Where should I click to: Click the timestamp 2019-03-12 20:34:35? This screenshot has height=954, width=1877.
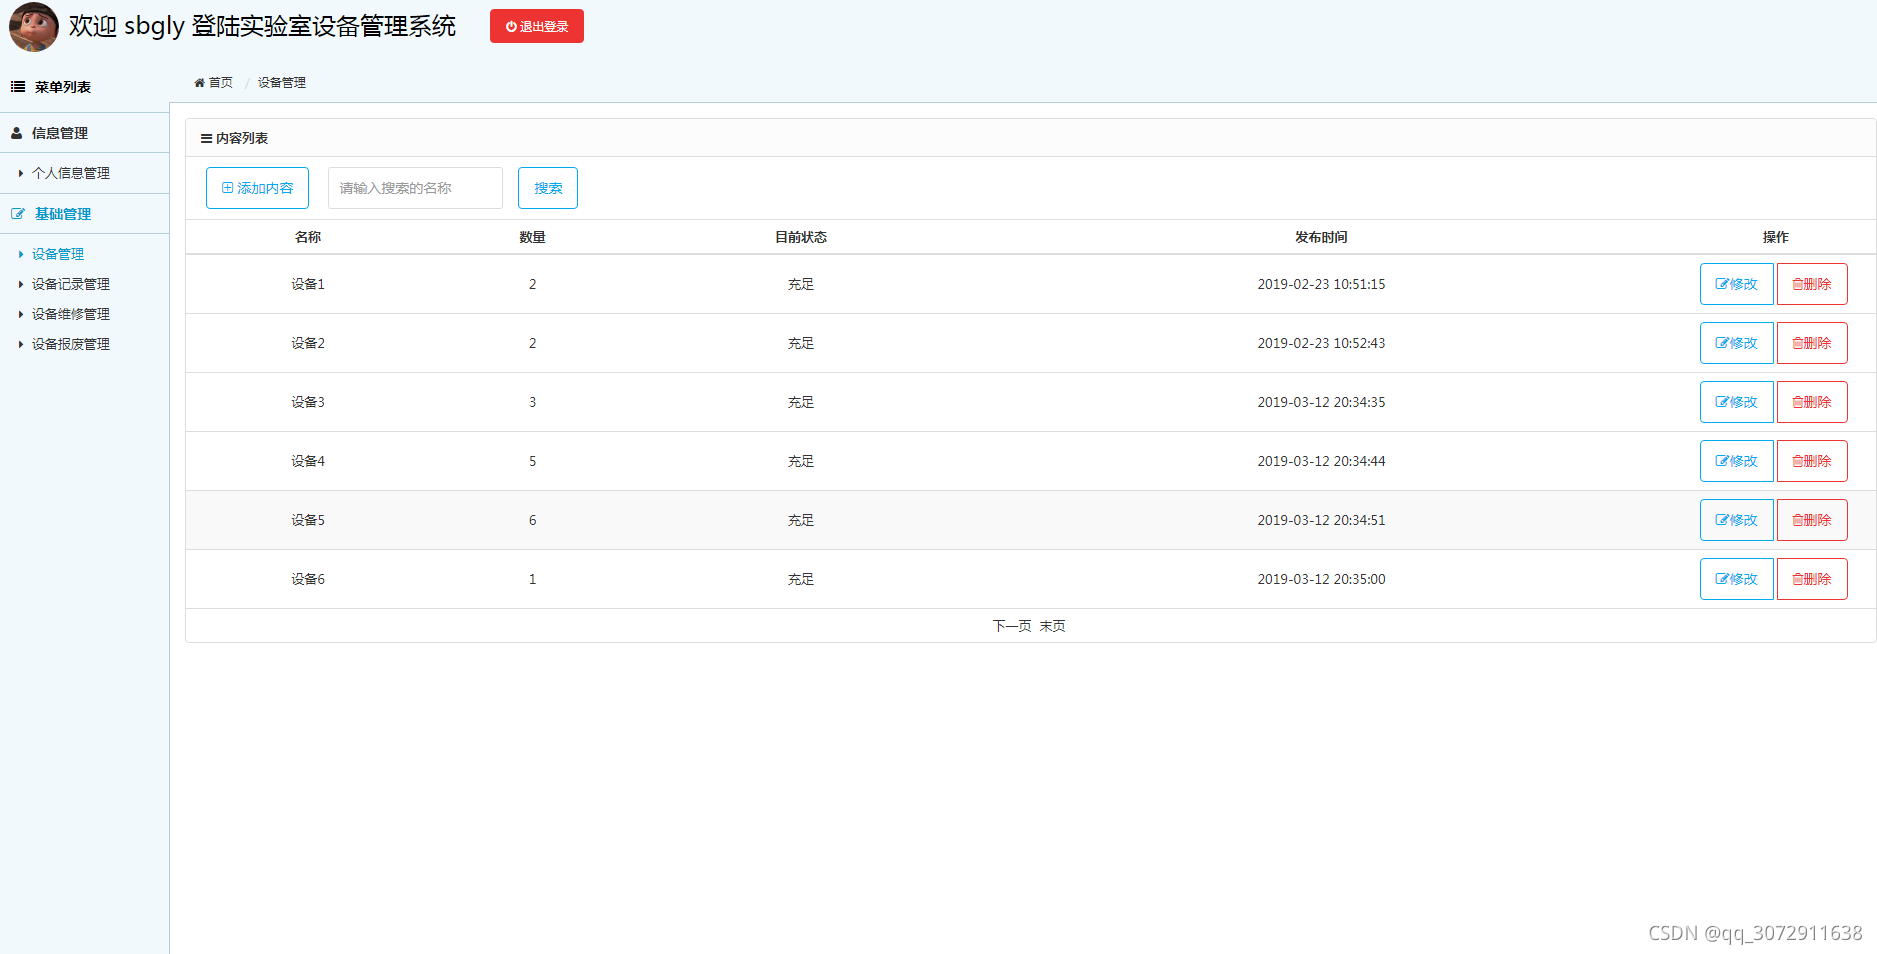1321,402
